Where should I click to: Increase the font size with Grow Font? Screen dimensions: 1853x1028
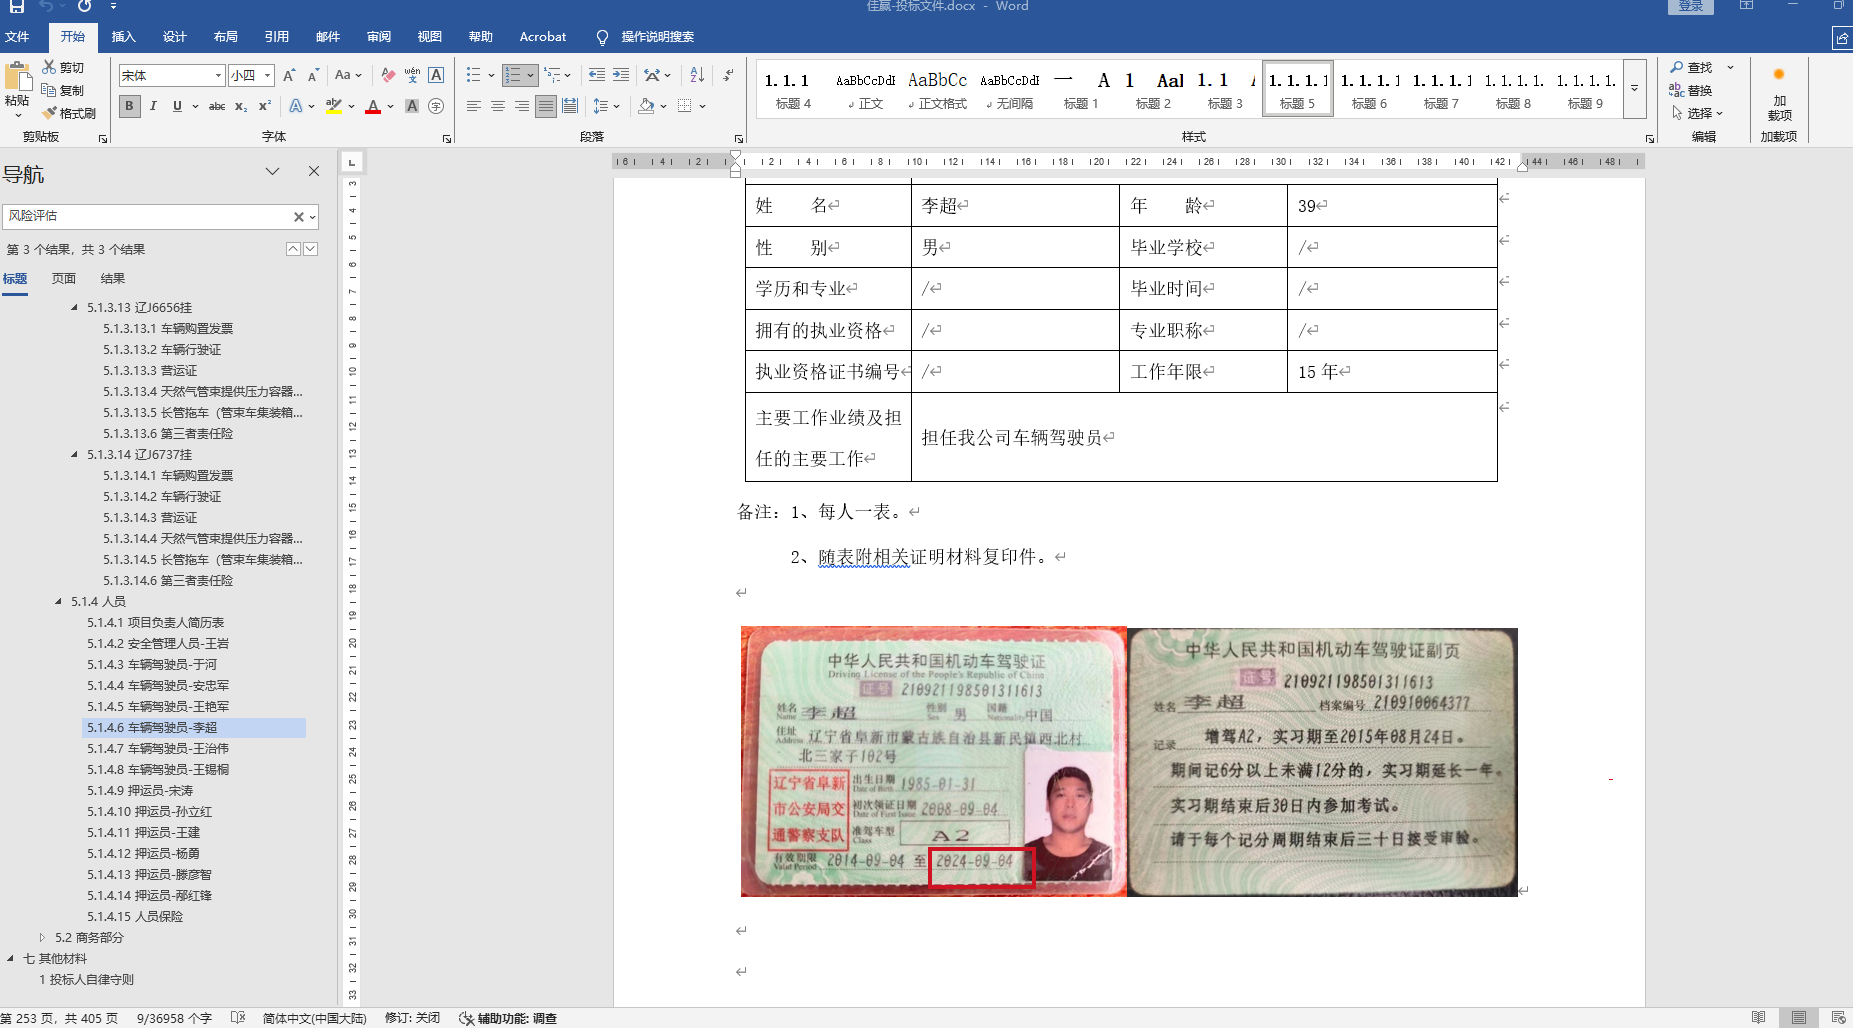[289, 75]
